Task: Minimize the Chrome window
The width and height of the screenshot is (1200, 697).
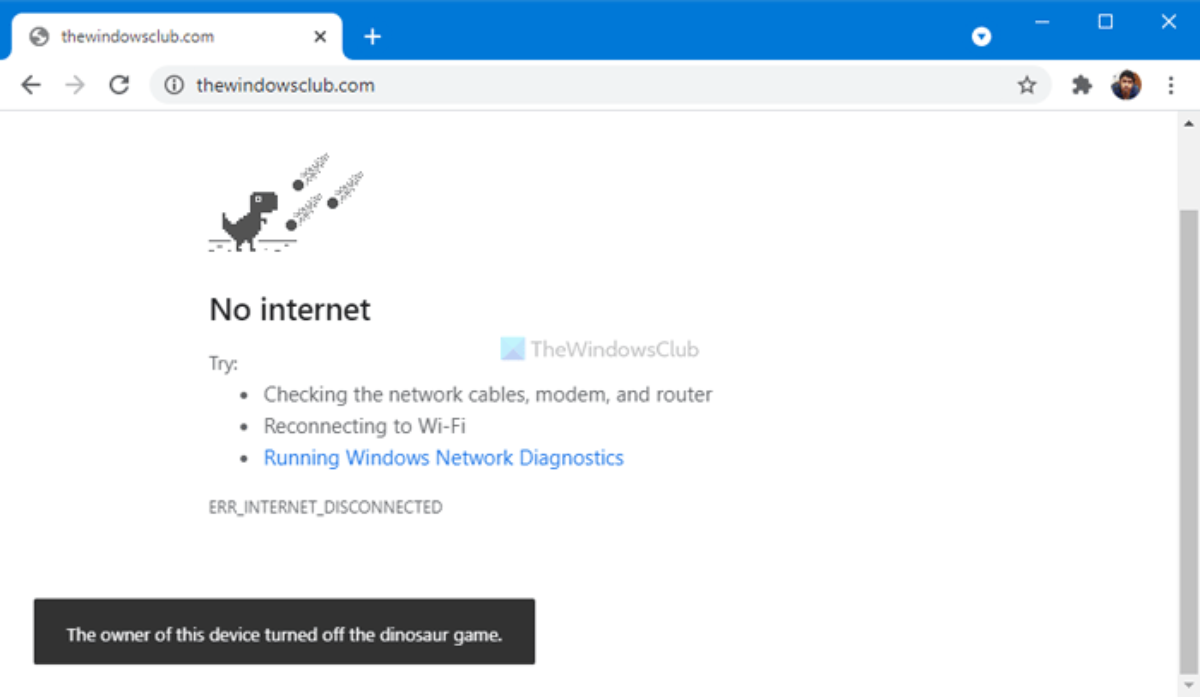Action: click(1043, 22)
